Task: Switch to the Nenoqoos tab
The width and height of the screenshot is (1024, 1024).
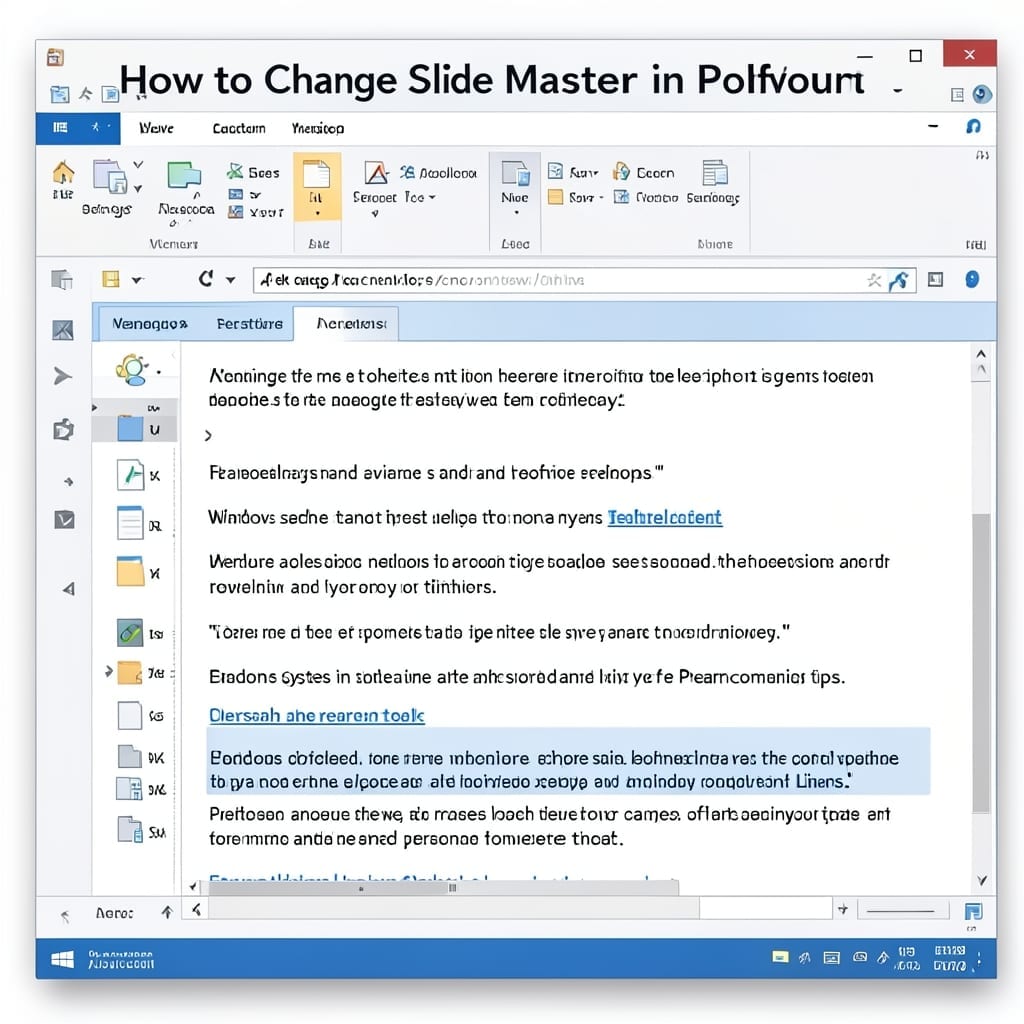Action: click(x=150, y=323)
